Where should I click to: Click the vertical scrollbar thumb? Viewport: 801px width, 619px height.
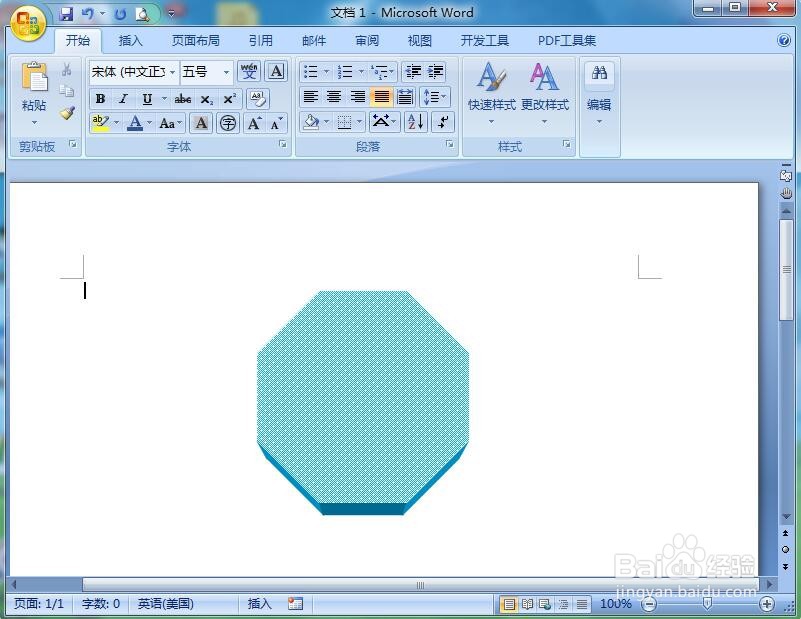pyautogui.click(x=786, y=270)
